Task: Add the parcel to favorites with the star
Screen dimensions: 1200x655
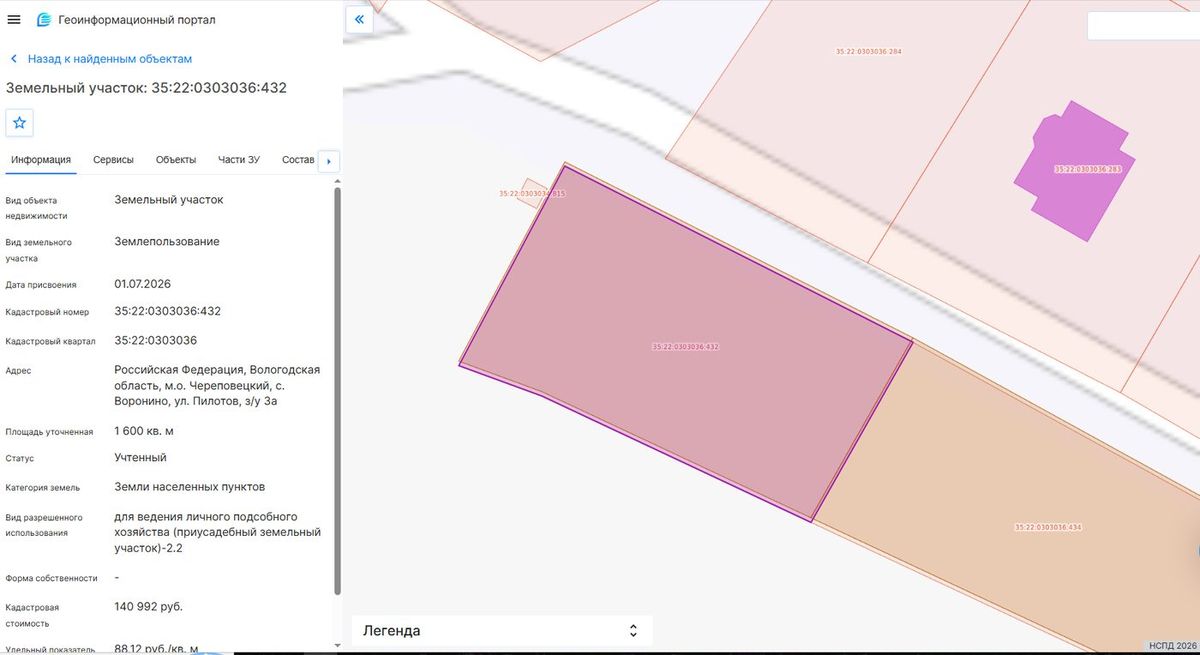Action: (20, 123)
